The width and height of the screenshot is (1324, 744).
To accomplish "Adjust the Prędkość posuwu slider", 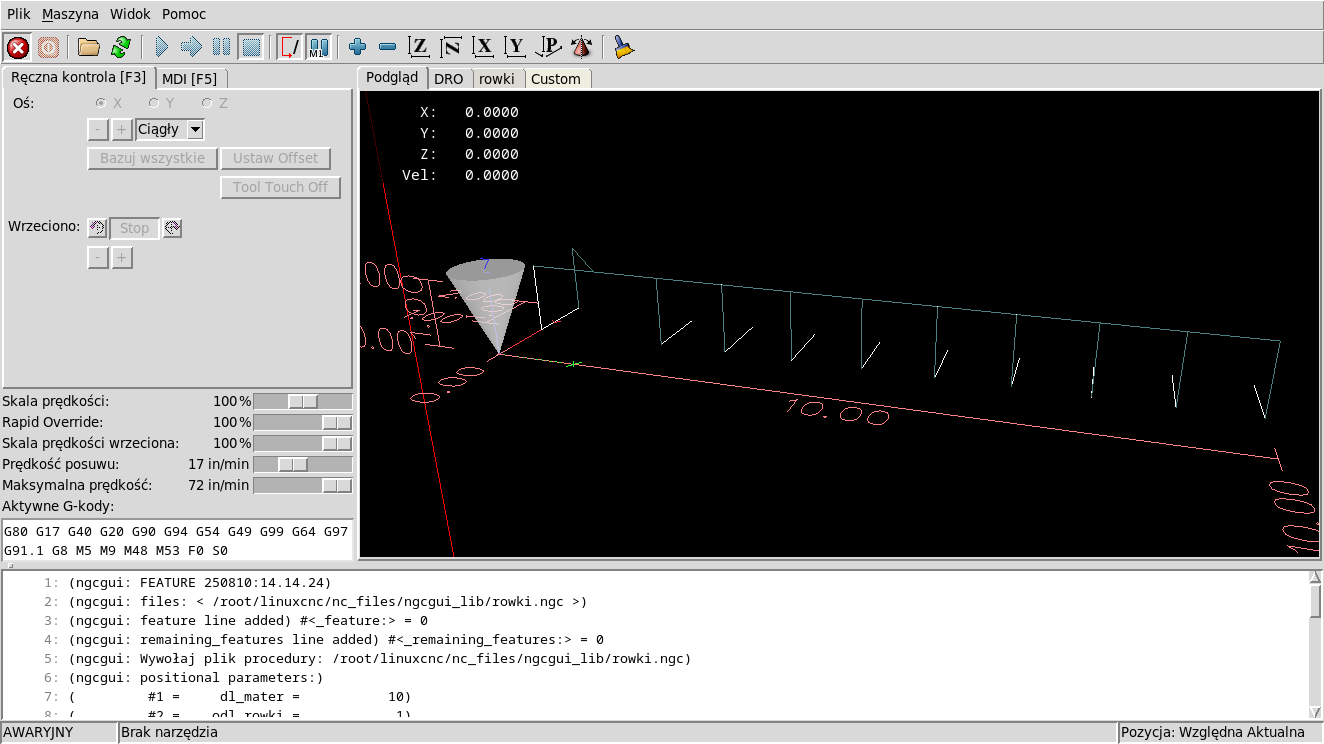I will (x=303, y=464).
